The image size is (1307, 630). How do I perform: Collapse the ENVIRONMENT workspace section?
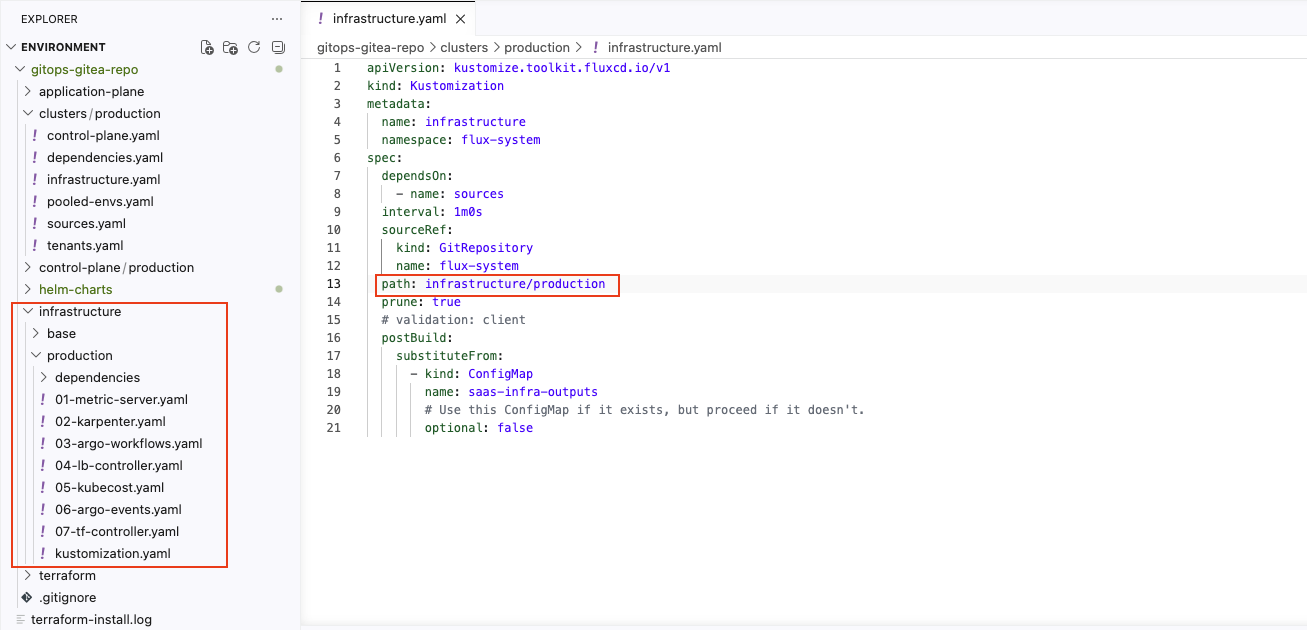pyautogui.click(x=62, y=47)
